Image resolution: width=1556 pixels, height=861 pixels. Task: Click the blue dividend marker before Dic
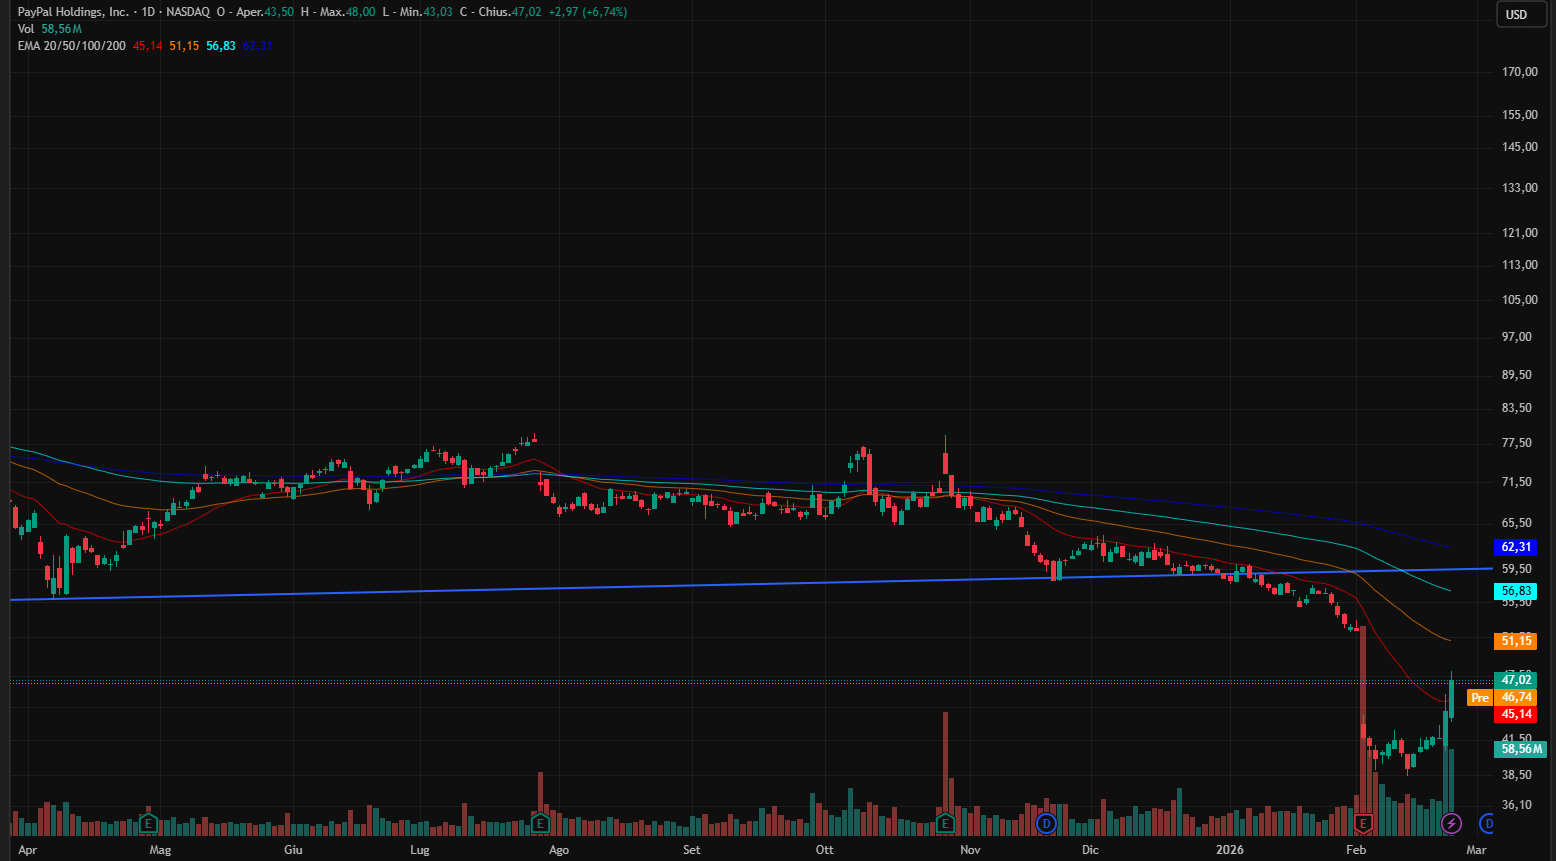click(x=1047, y=823)
